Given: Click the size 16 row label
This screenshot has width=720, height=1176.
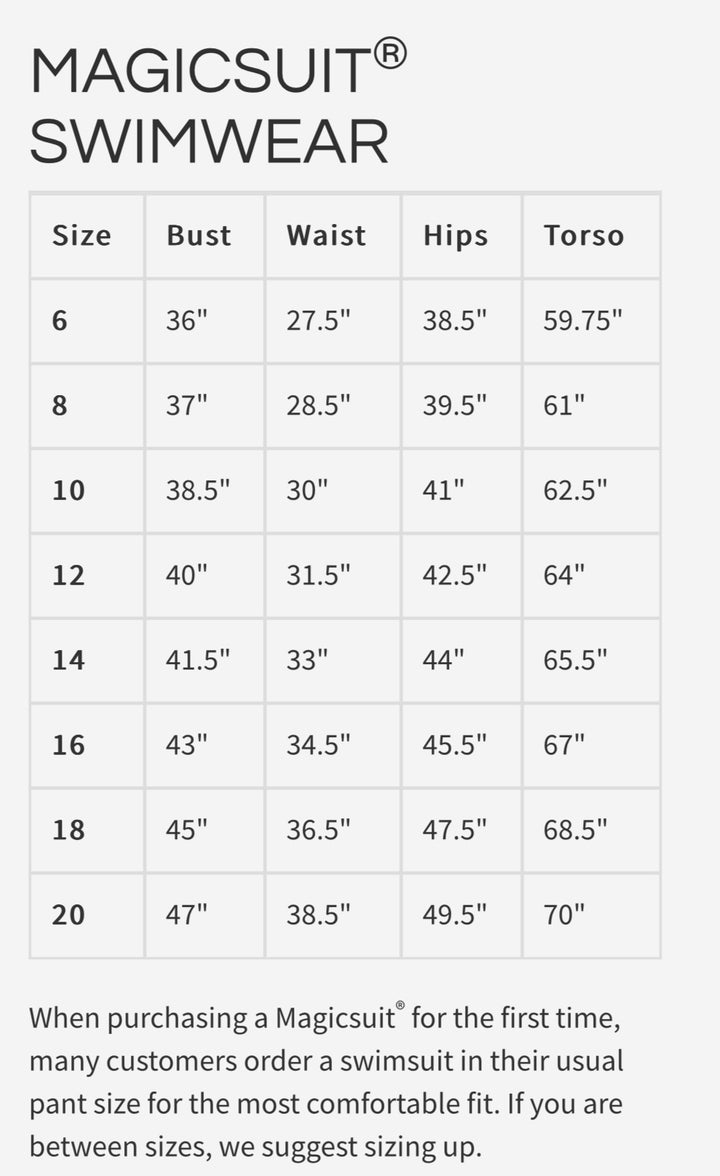Looking at the screenshot, I should (x=69, y=746).
